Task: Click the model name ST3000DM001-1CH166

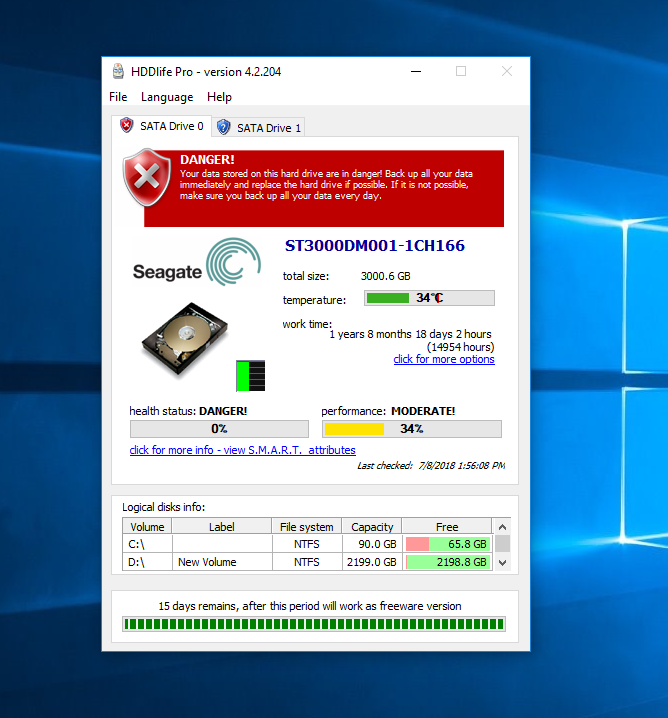Action: 375,246
